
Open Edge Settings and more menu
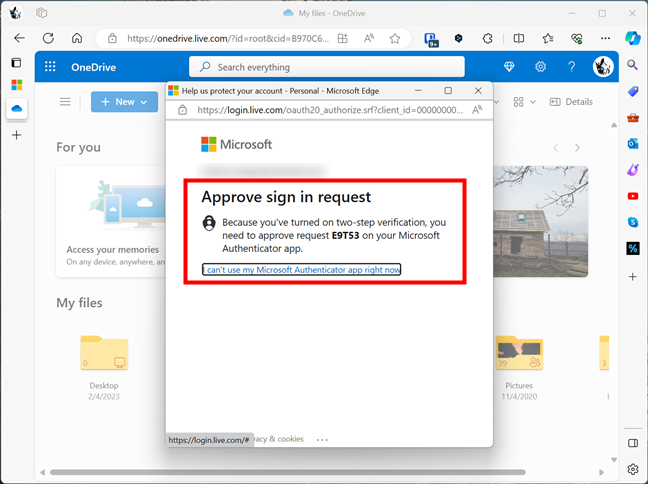[605, 38]
